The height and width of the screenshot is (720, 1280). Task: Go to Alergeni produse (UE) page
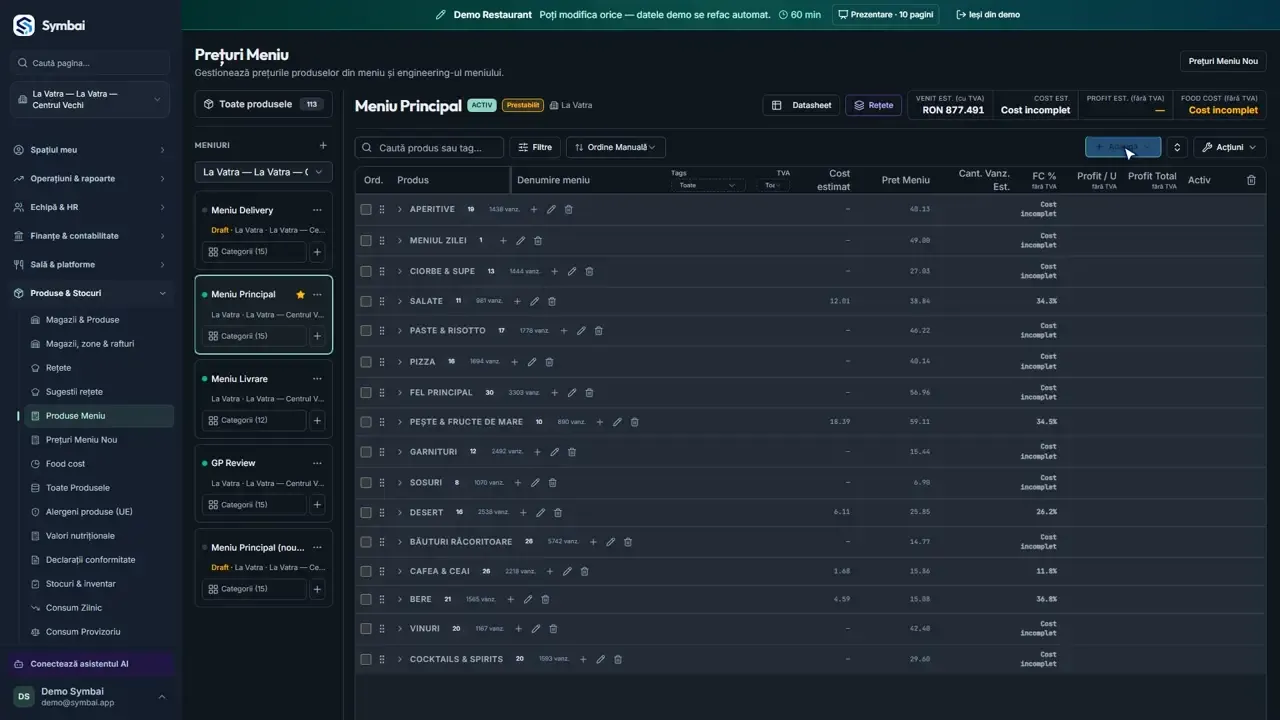(89, 512)
